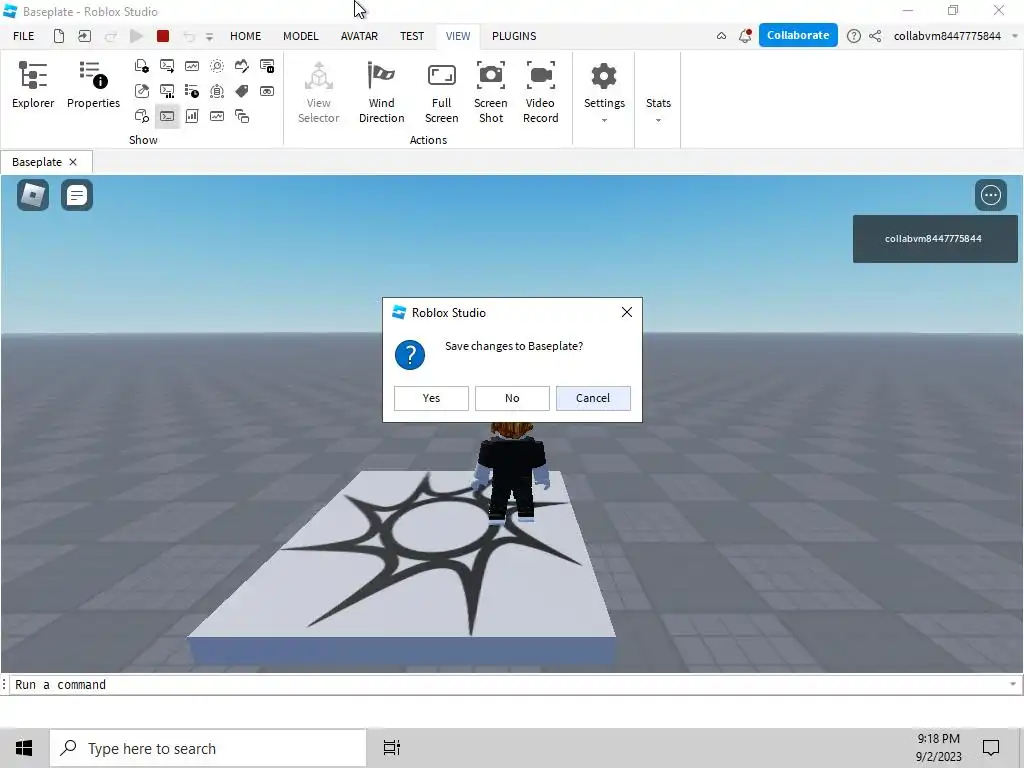Switch to the AVATAR ribbon tab
This screenshot has width=1024, height=768.
coord(359,36)
